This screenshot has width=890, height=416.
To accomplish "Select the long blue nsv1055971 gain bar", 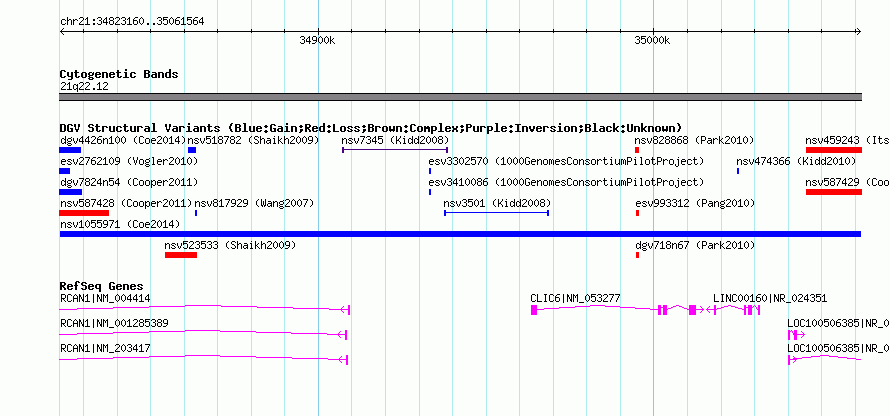I will point(460,234).
